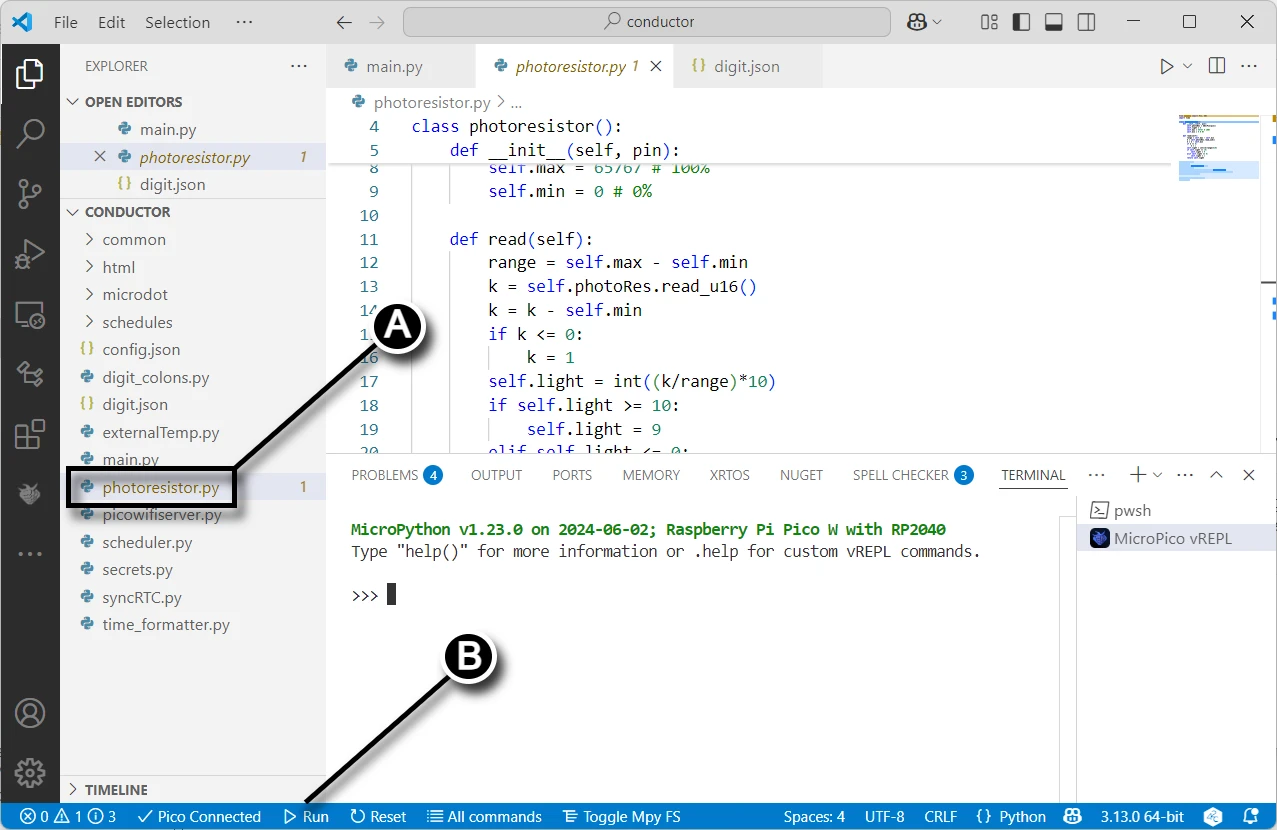The height and width of the screenshot is (830, 1277).
Task: Open the Explorer view in activity bar
Action: (30, 74)
